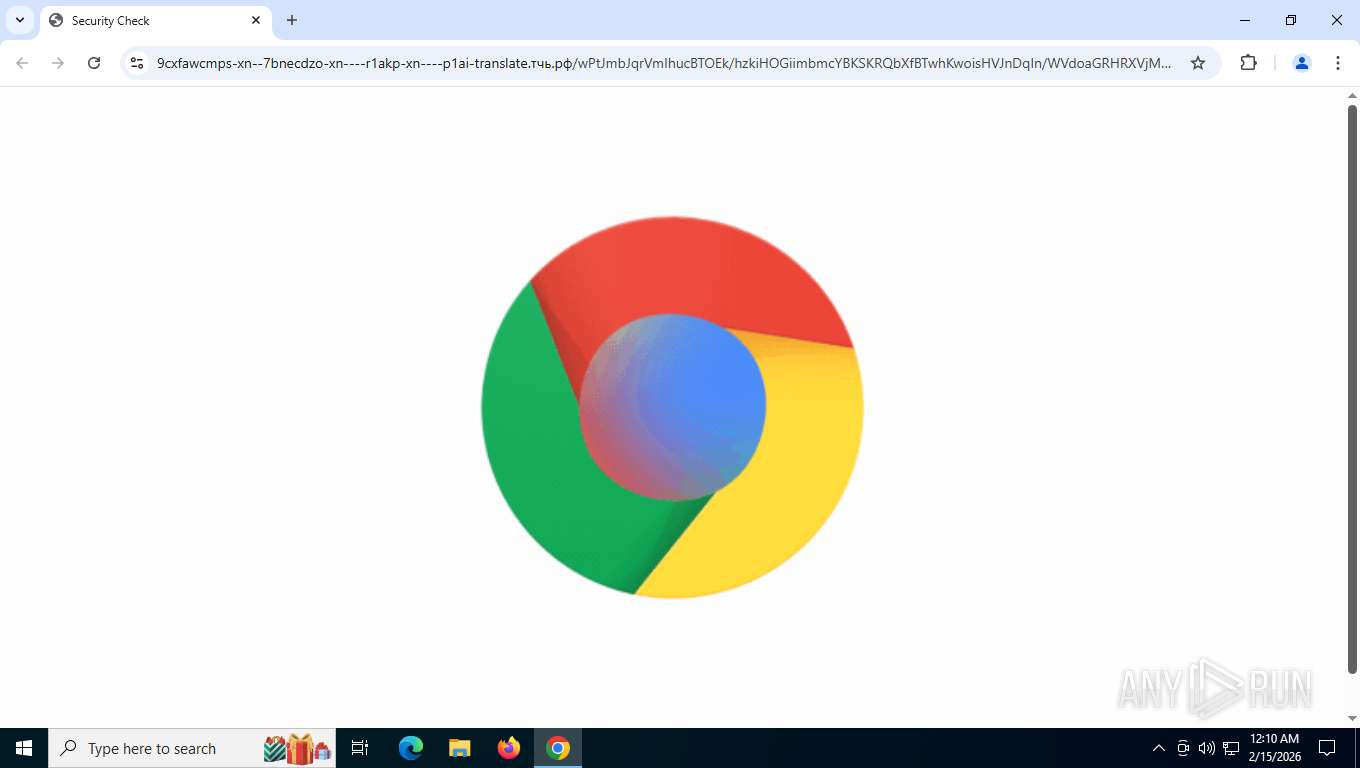Select Chrome icon on taskbar
The width and height of the screenshot is (1360, 768).
point(558,748)
